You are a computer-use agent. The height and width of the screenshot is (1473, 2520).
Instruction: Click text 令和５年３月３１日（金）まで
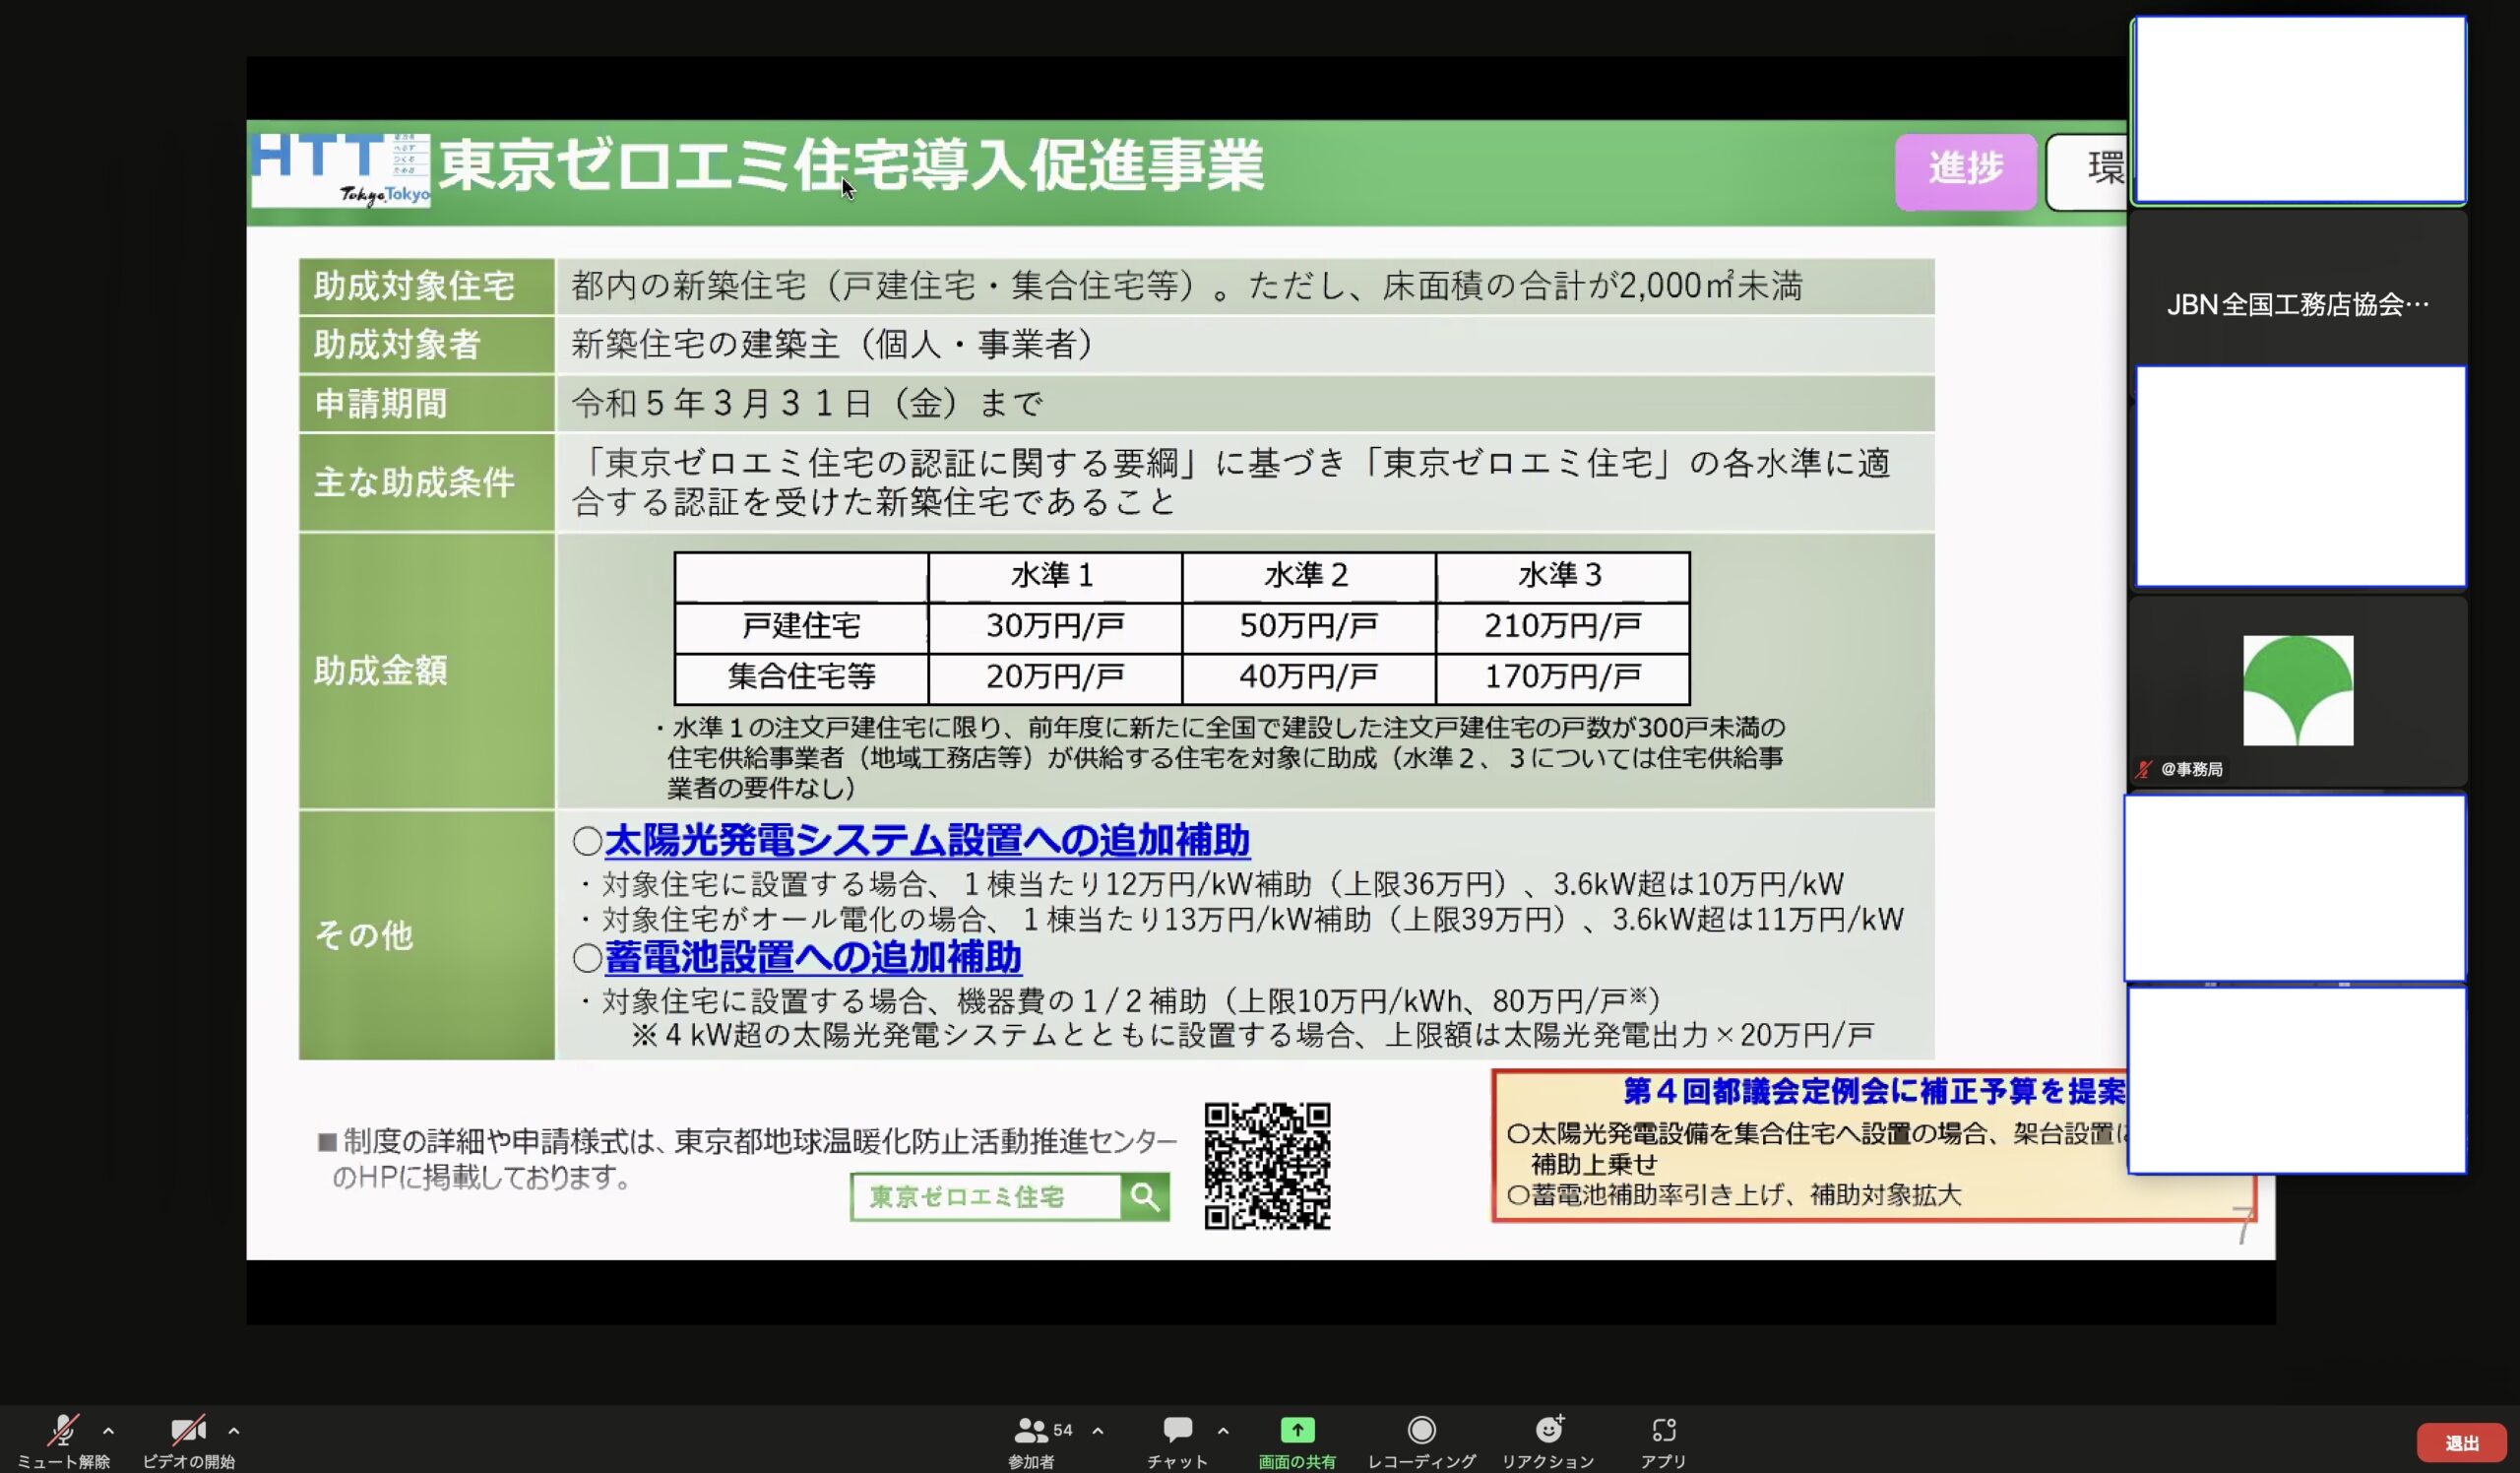tap(807, 404)
